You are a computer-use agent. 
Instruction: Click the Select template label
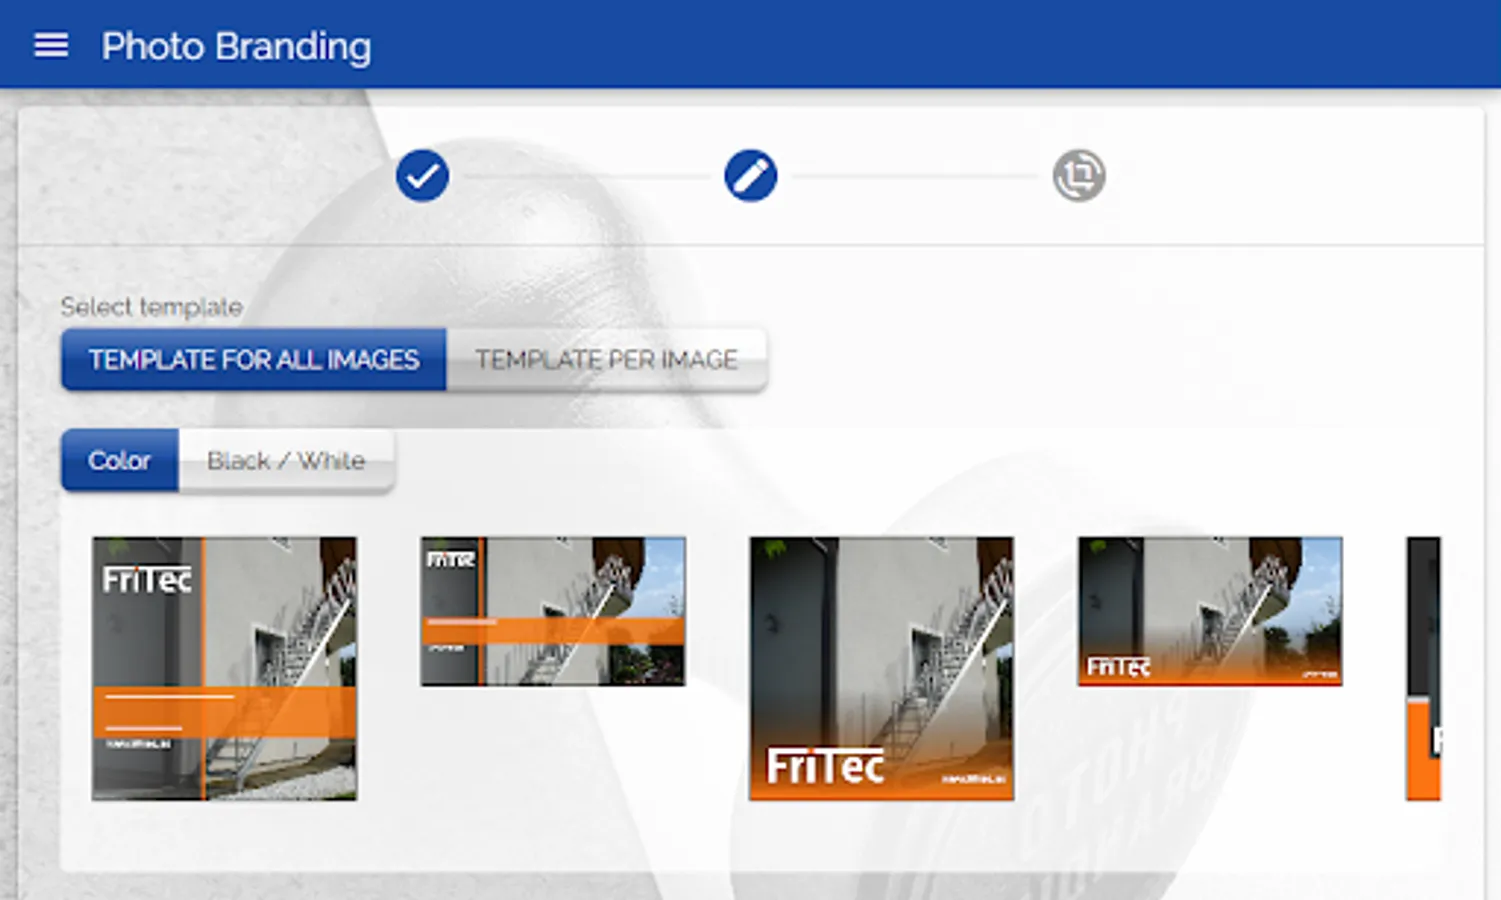[x=151, y=307]
